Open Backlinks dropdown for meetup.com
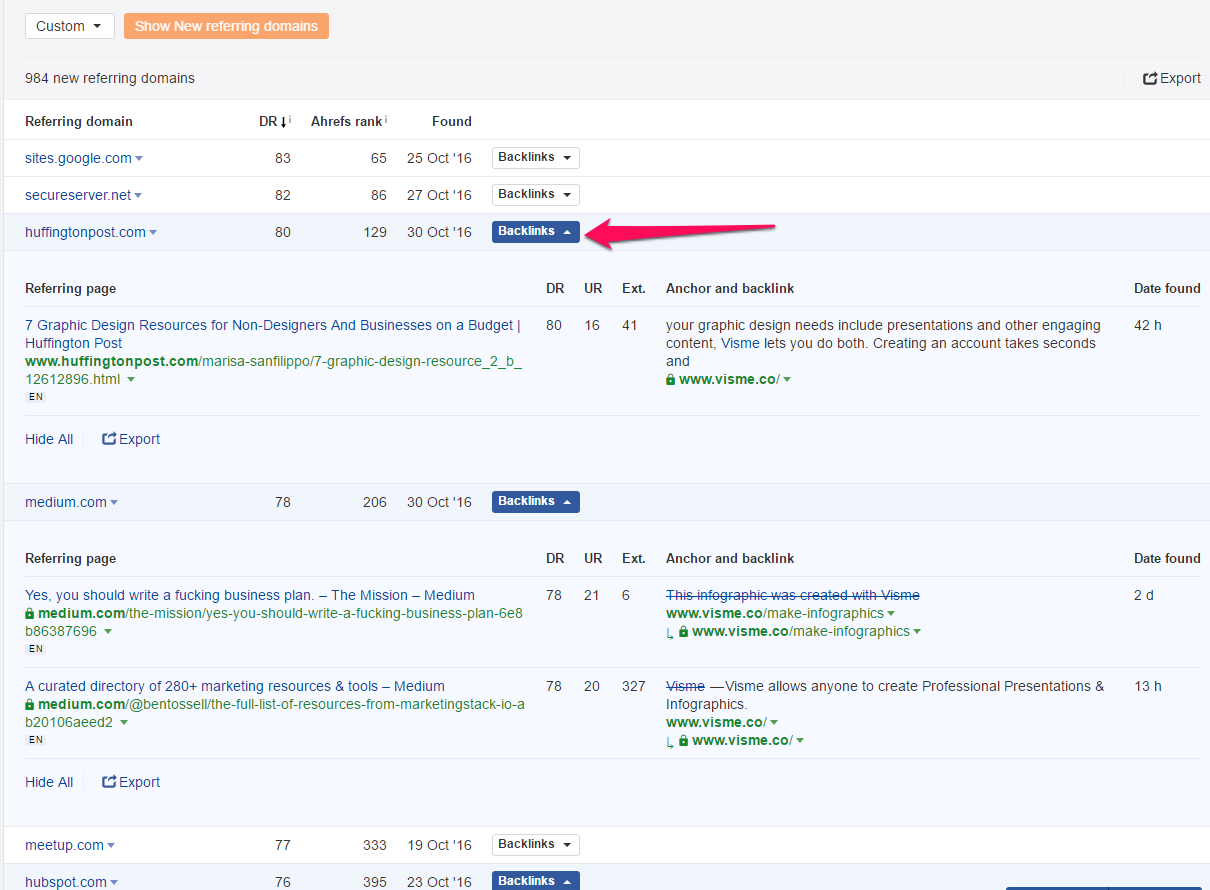 point(535,844)
